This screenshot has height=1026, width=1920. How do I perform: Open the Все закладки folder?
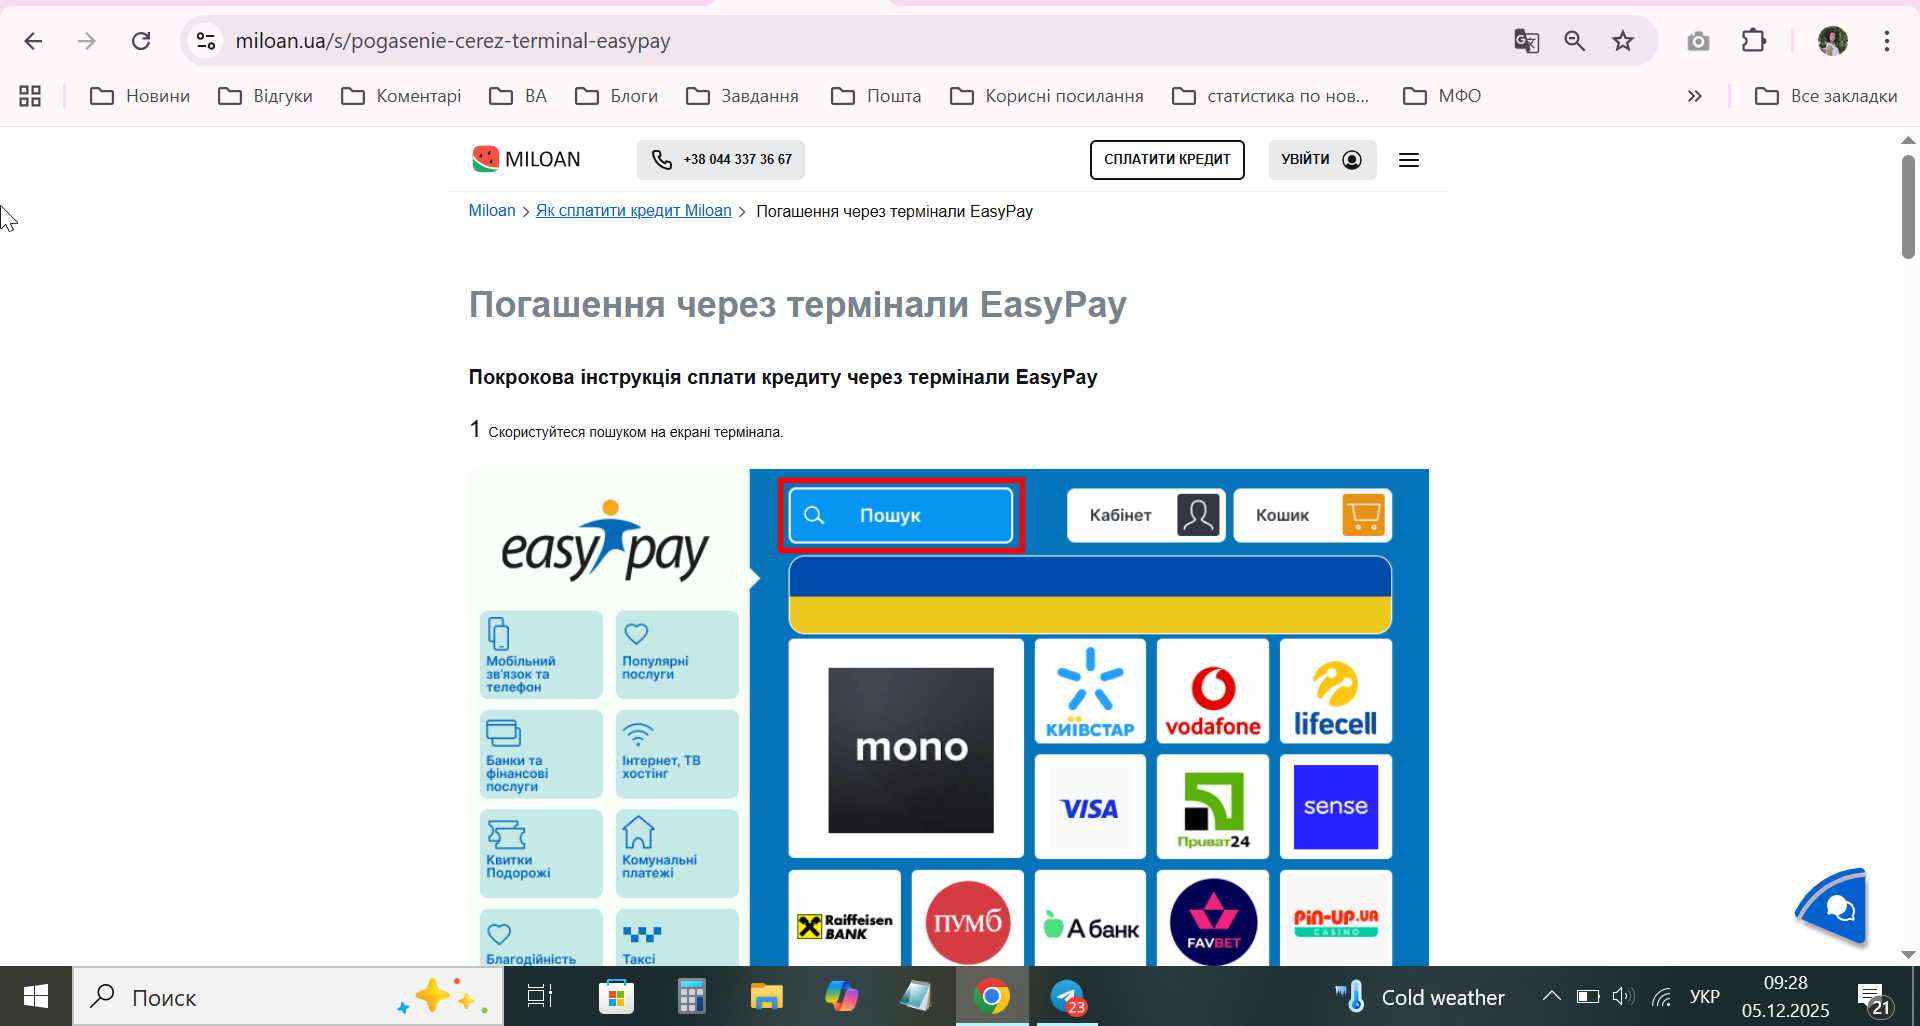1826,96
